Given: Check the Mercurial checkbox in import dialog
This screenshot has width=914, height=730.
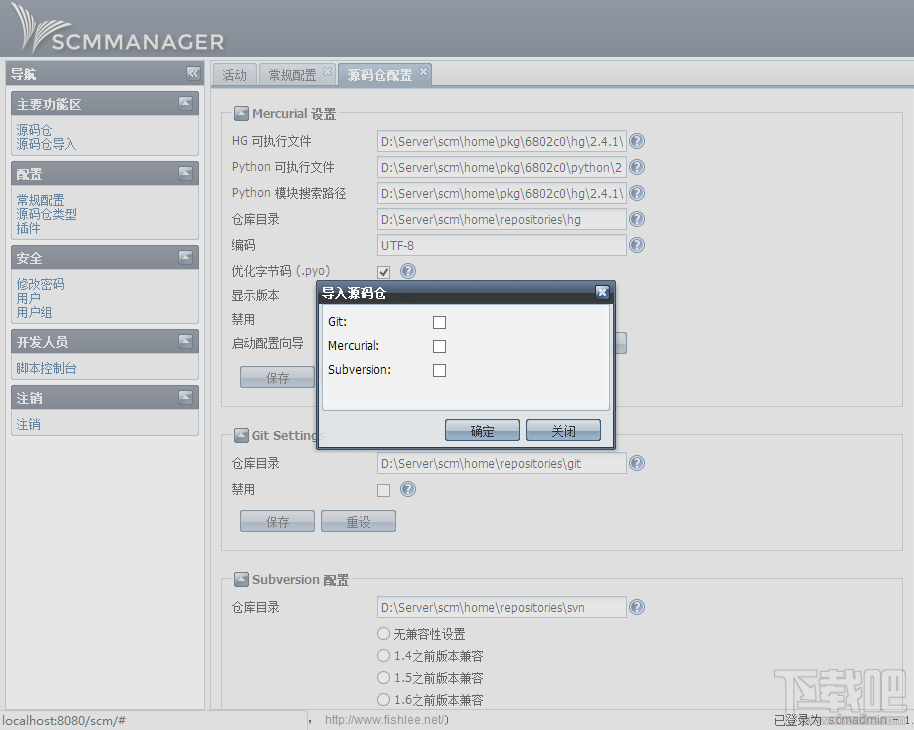Looking at the screenshot, I should (x=440, y=346).
